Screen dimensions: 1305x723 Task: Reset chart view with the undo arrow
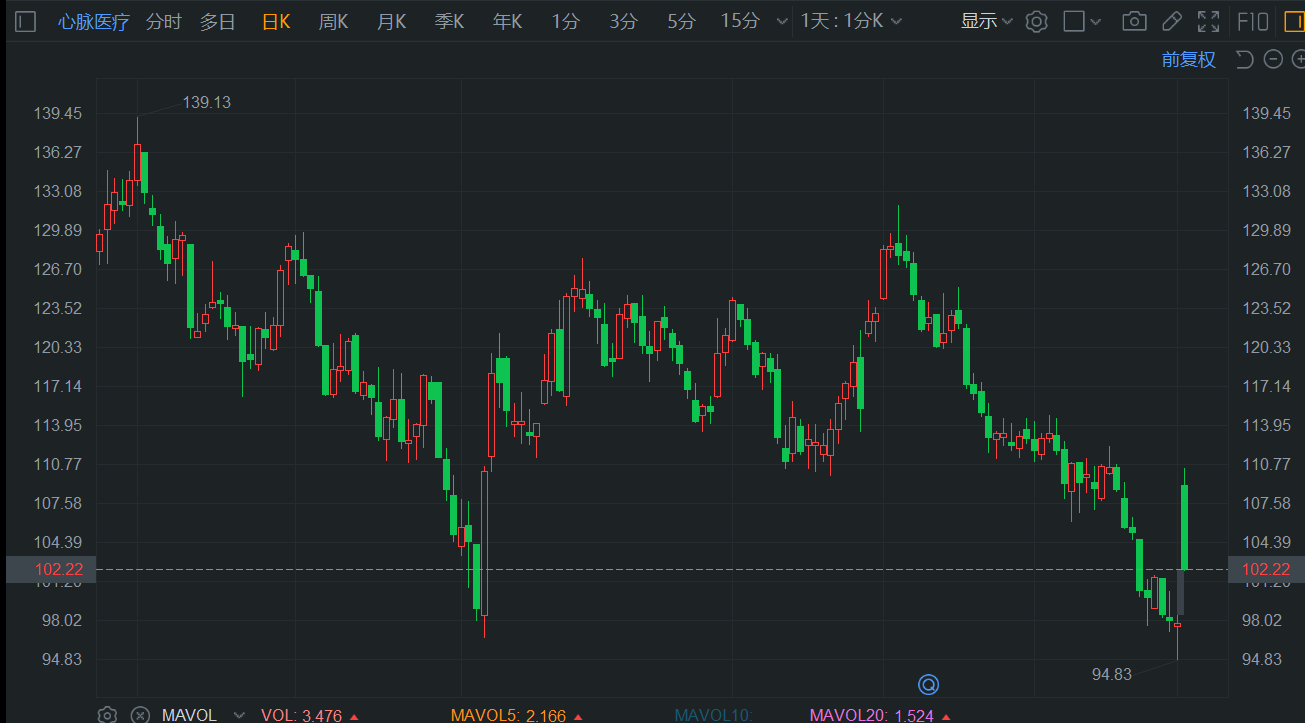tap(1244, 60)
